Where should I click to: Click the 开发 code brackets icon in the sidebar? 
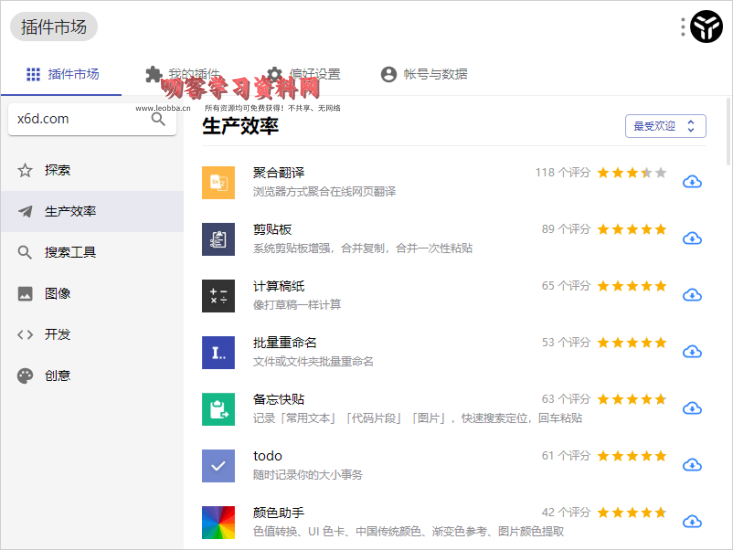[25, 335]
